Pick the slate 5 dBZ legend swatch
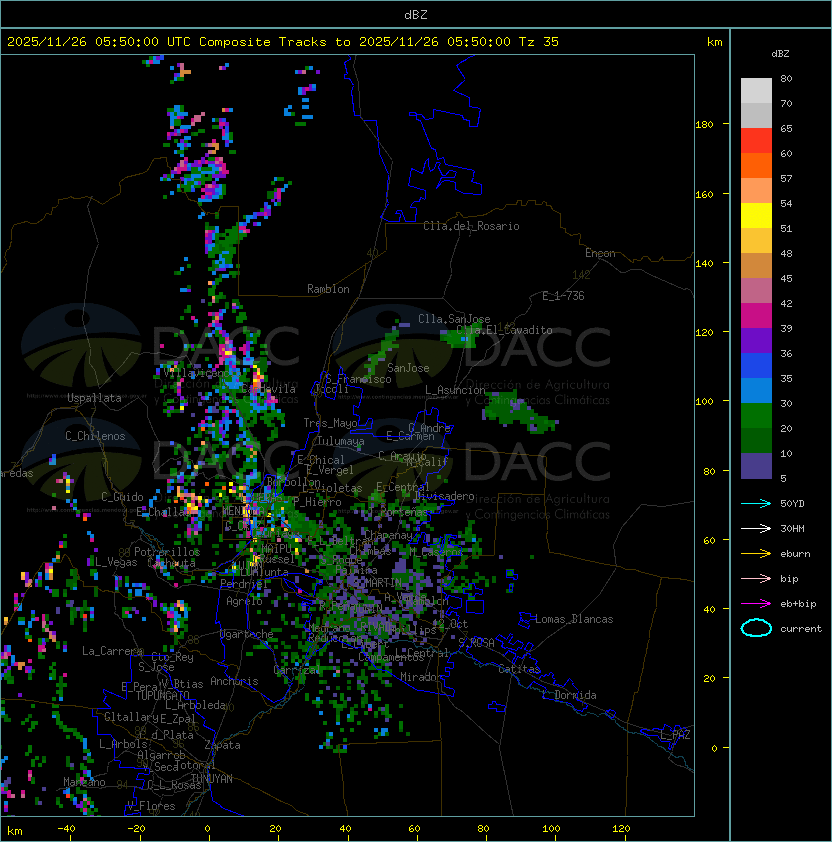This screenshot has width=832, height=842. 756,466
